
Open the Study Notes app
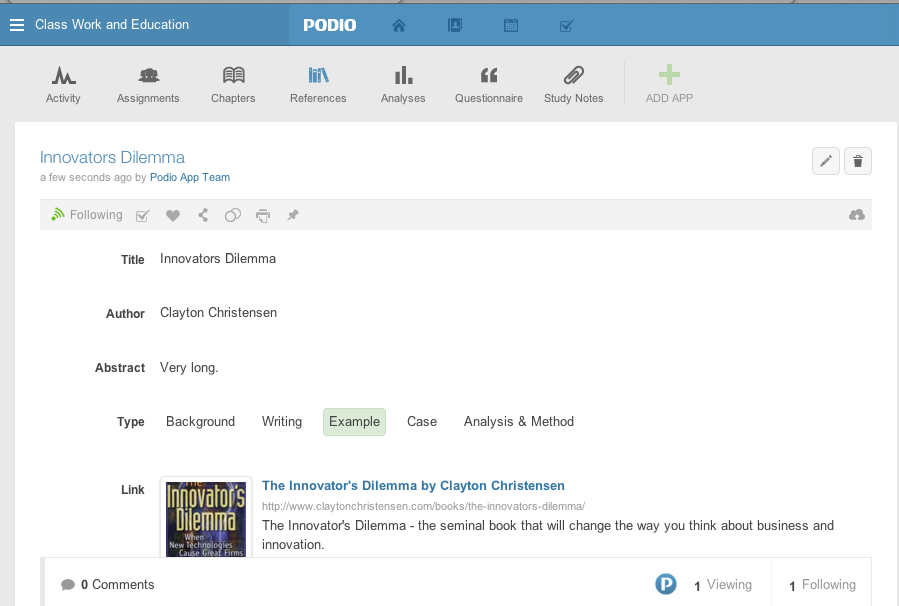point(573,84)
